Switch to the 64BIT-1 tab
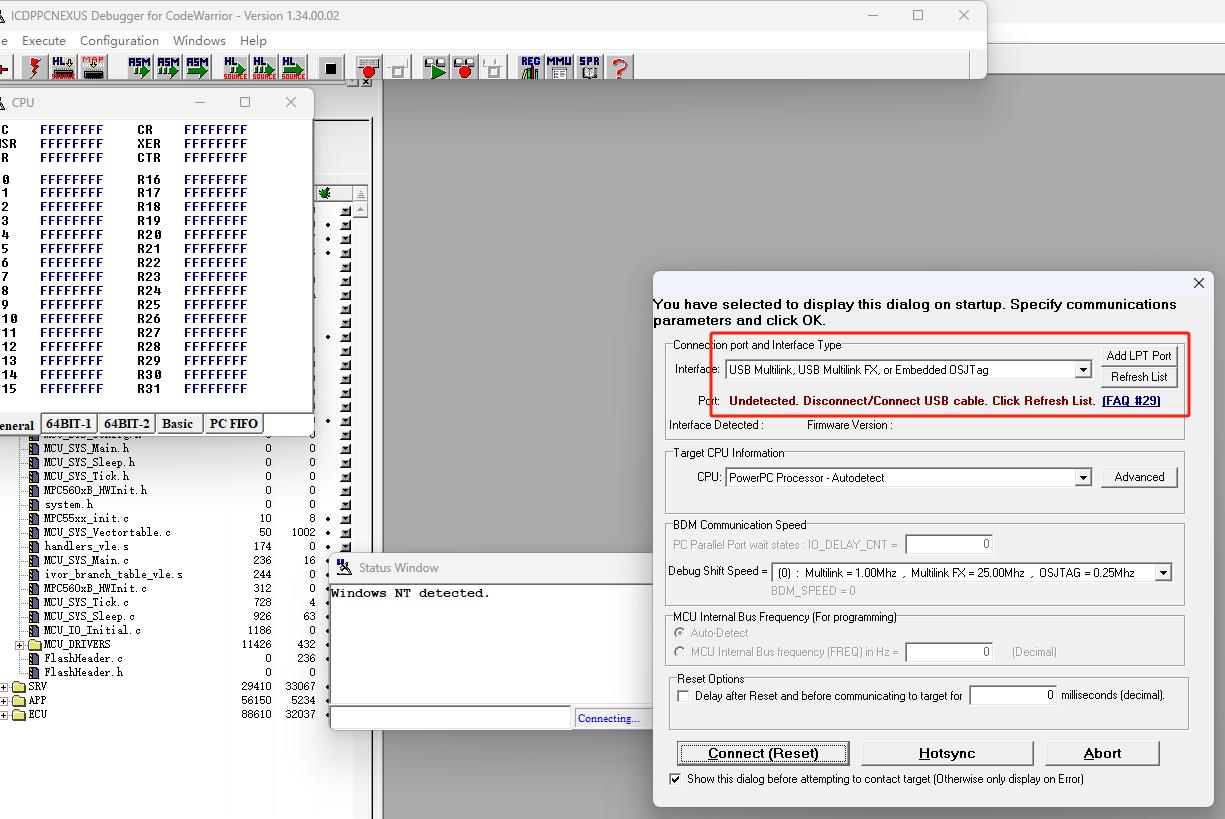 pyautogui.click(x=69, y=424)
